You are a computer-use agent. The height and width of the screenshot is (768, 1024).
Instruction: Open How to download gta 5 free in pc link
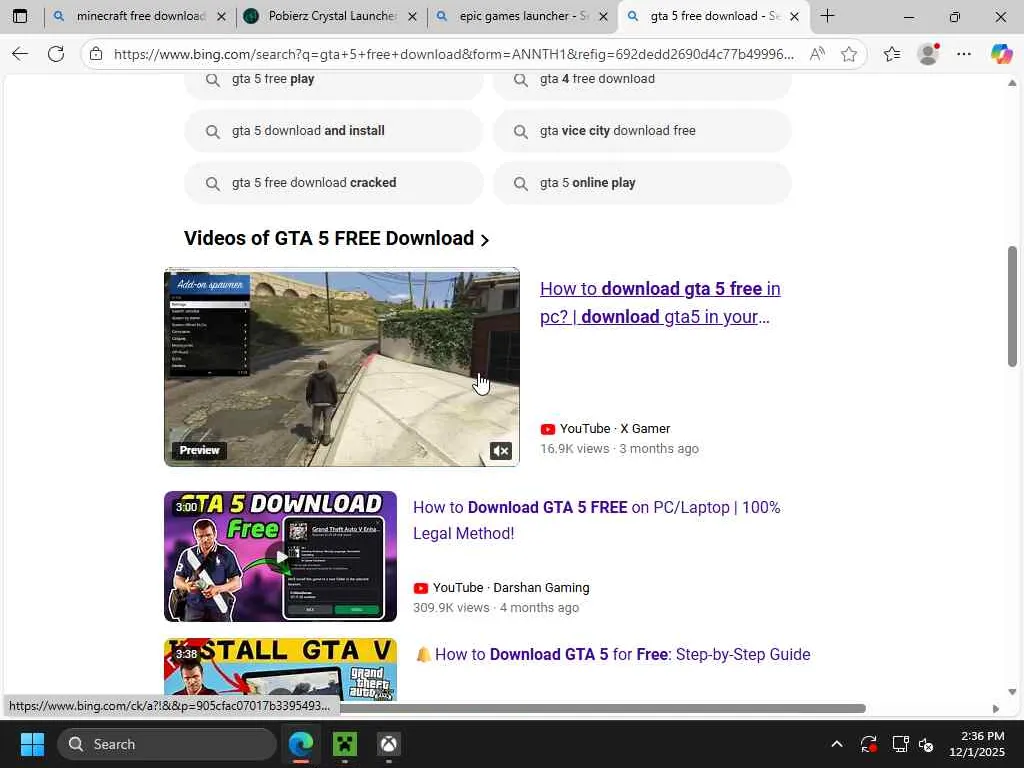point(660,302)
